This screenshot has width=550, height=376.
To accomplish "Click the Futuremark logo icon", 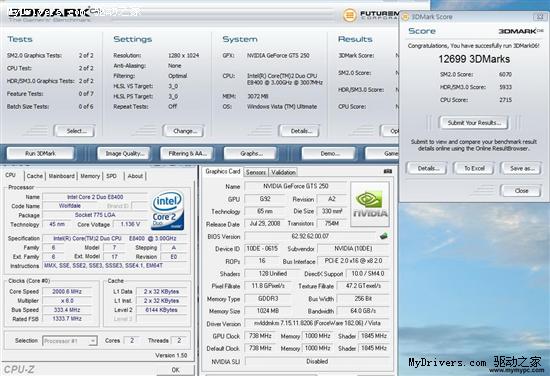I will [350, 15].
